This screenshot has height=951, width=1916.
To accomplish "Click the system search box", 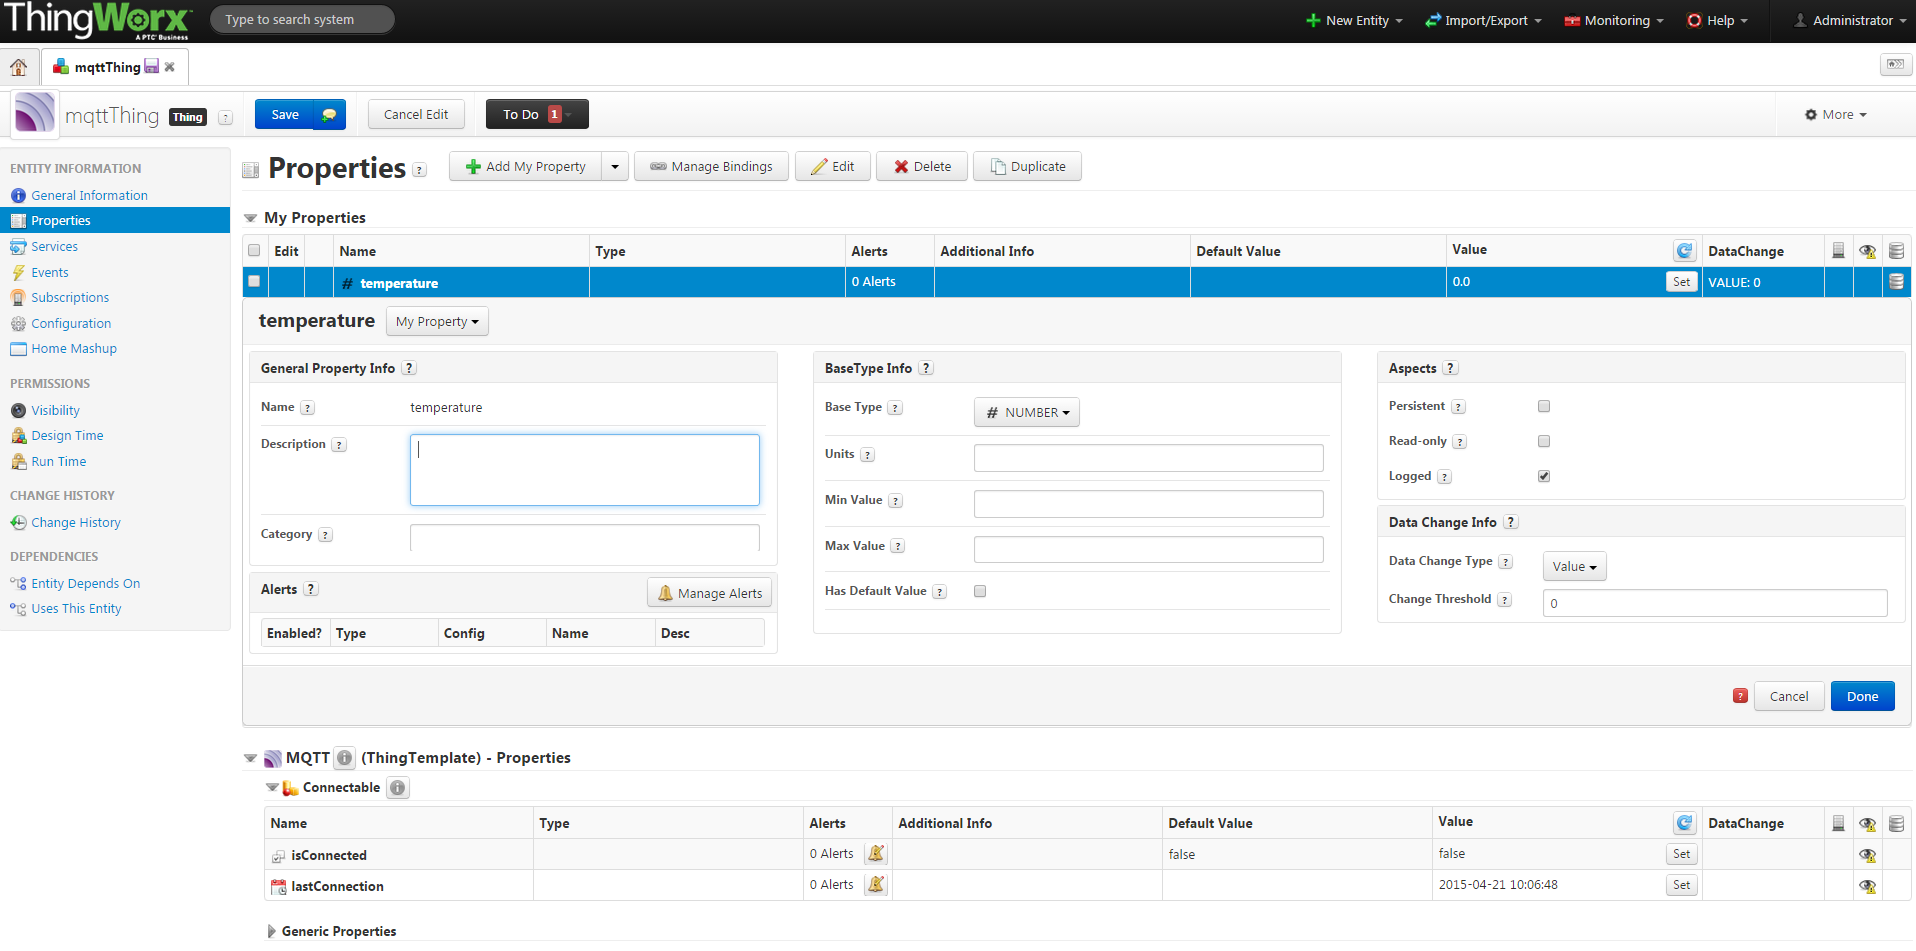I will click(x=302, y=19).
